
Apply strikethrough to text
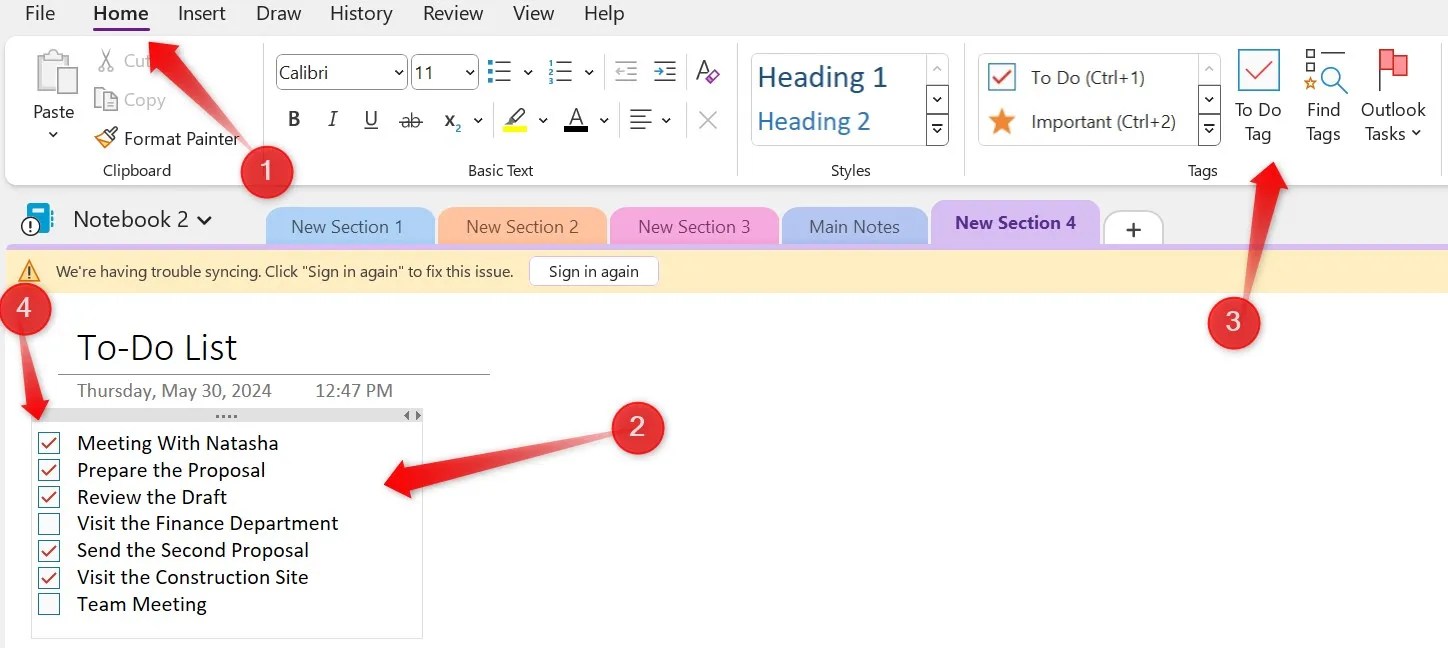pos(410,119)
